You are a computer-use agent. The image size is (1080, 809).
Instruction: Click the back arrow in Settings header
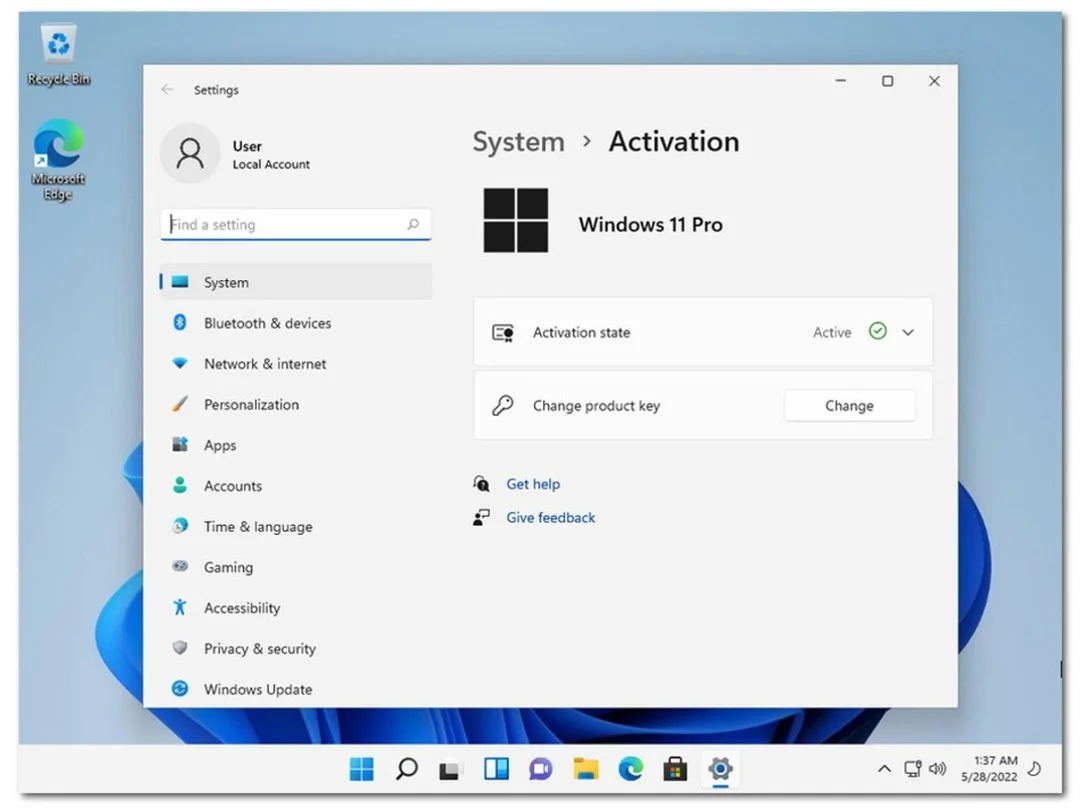[x=167, y=90]
